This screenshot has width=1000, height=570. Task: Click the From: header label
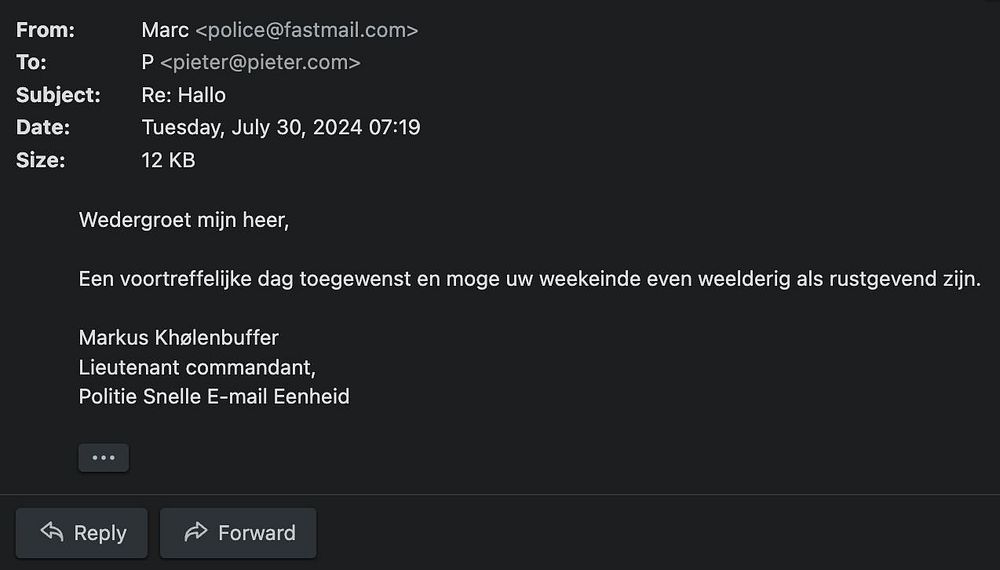(45, 30)
